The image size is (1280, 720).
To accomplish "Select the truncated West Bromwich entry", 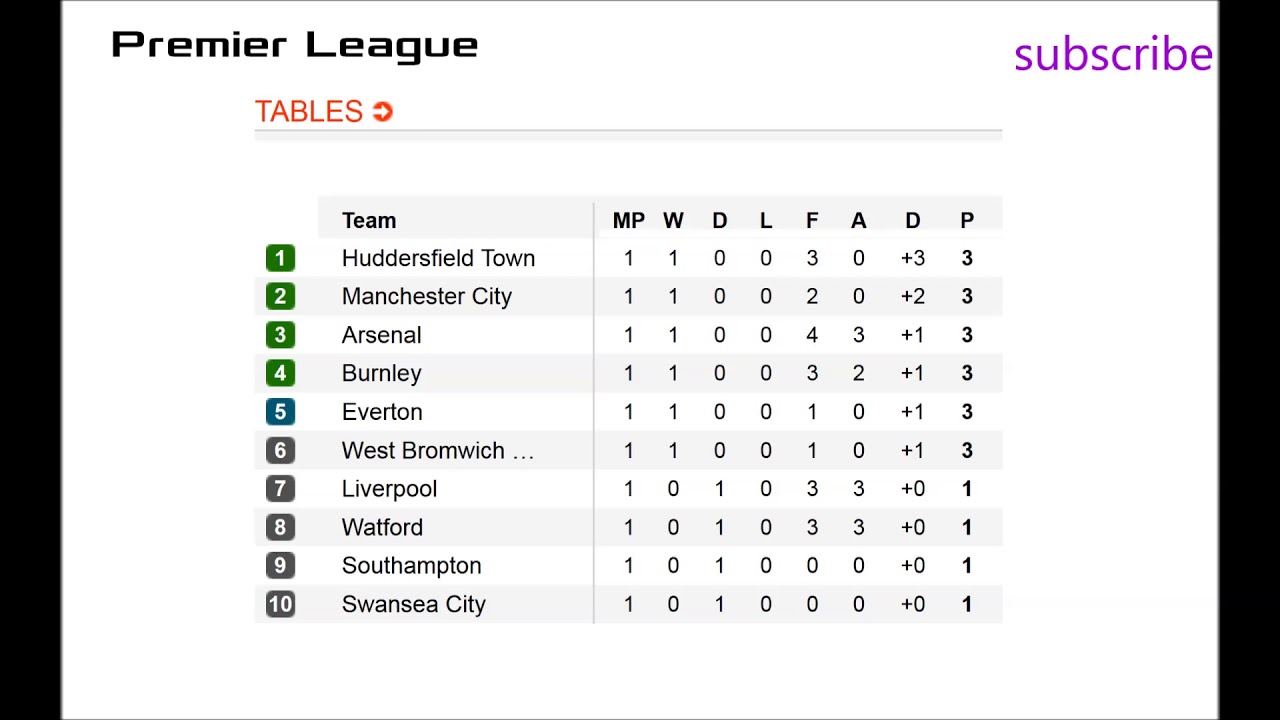I will click(x=437, y=451).
